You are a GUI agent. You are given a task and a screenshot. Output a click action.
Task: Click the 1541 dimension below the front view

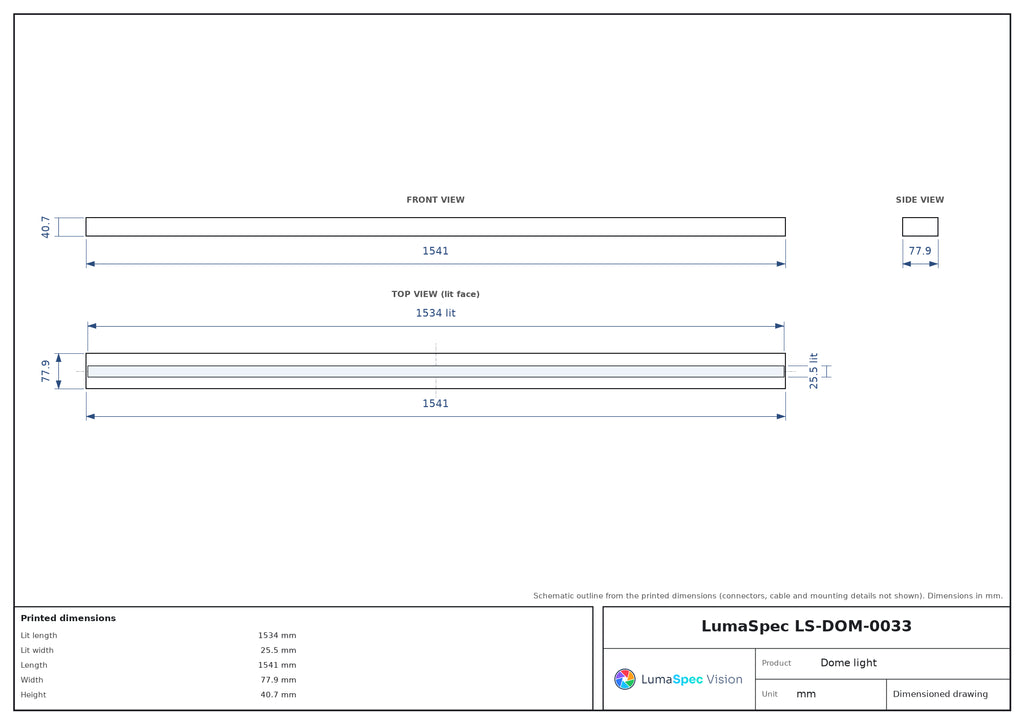coord(435,251)
